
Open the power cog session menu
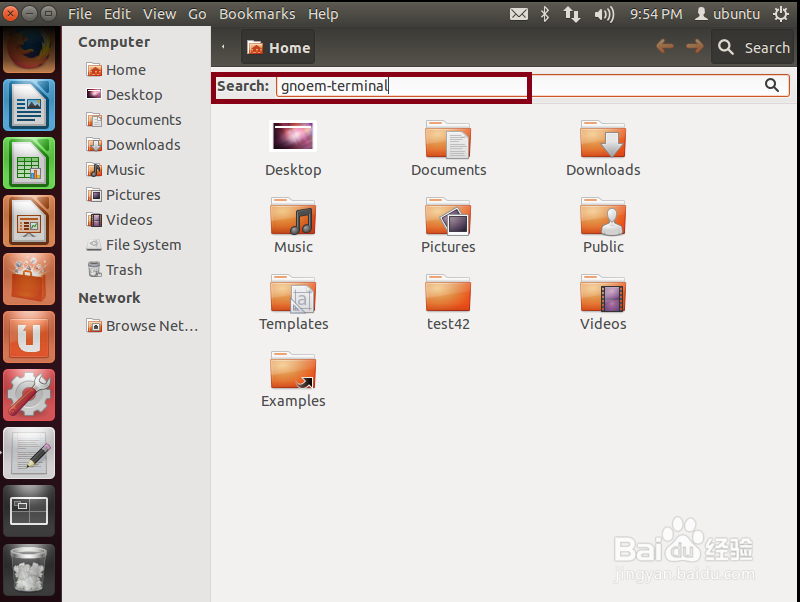pyautogui.click(x=781, y=14)
